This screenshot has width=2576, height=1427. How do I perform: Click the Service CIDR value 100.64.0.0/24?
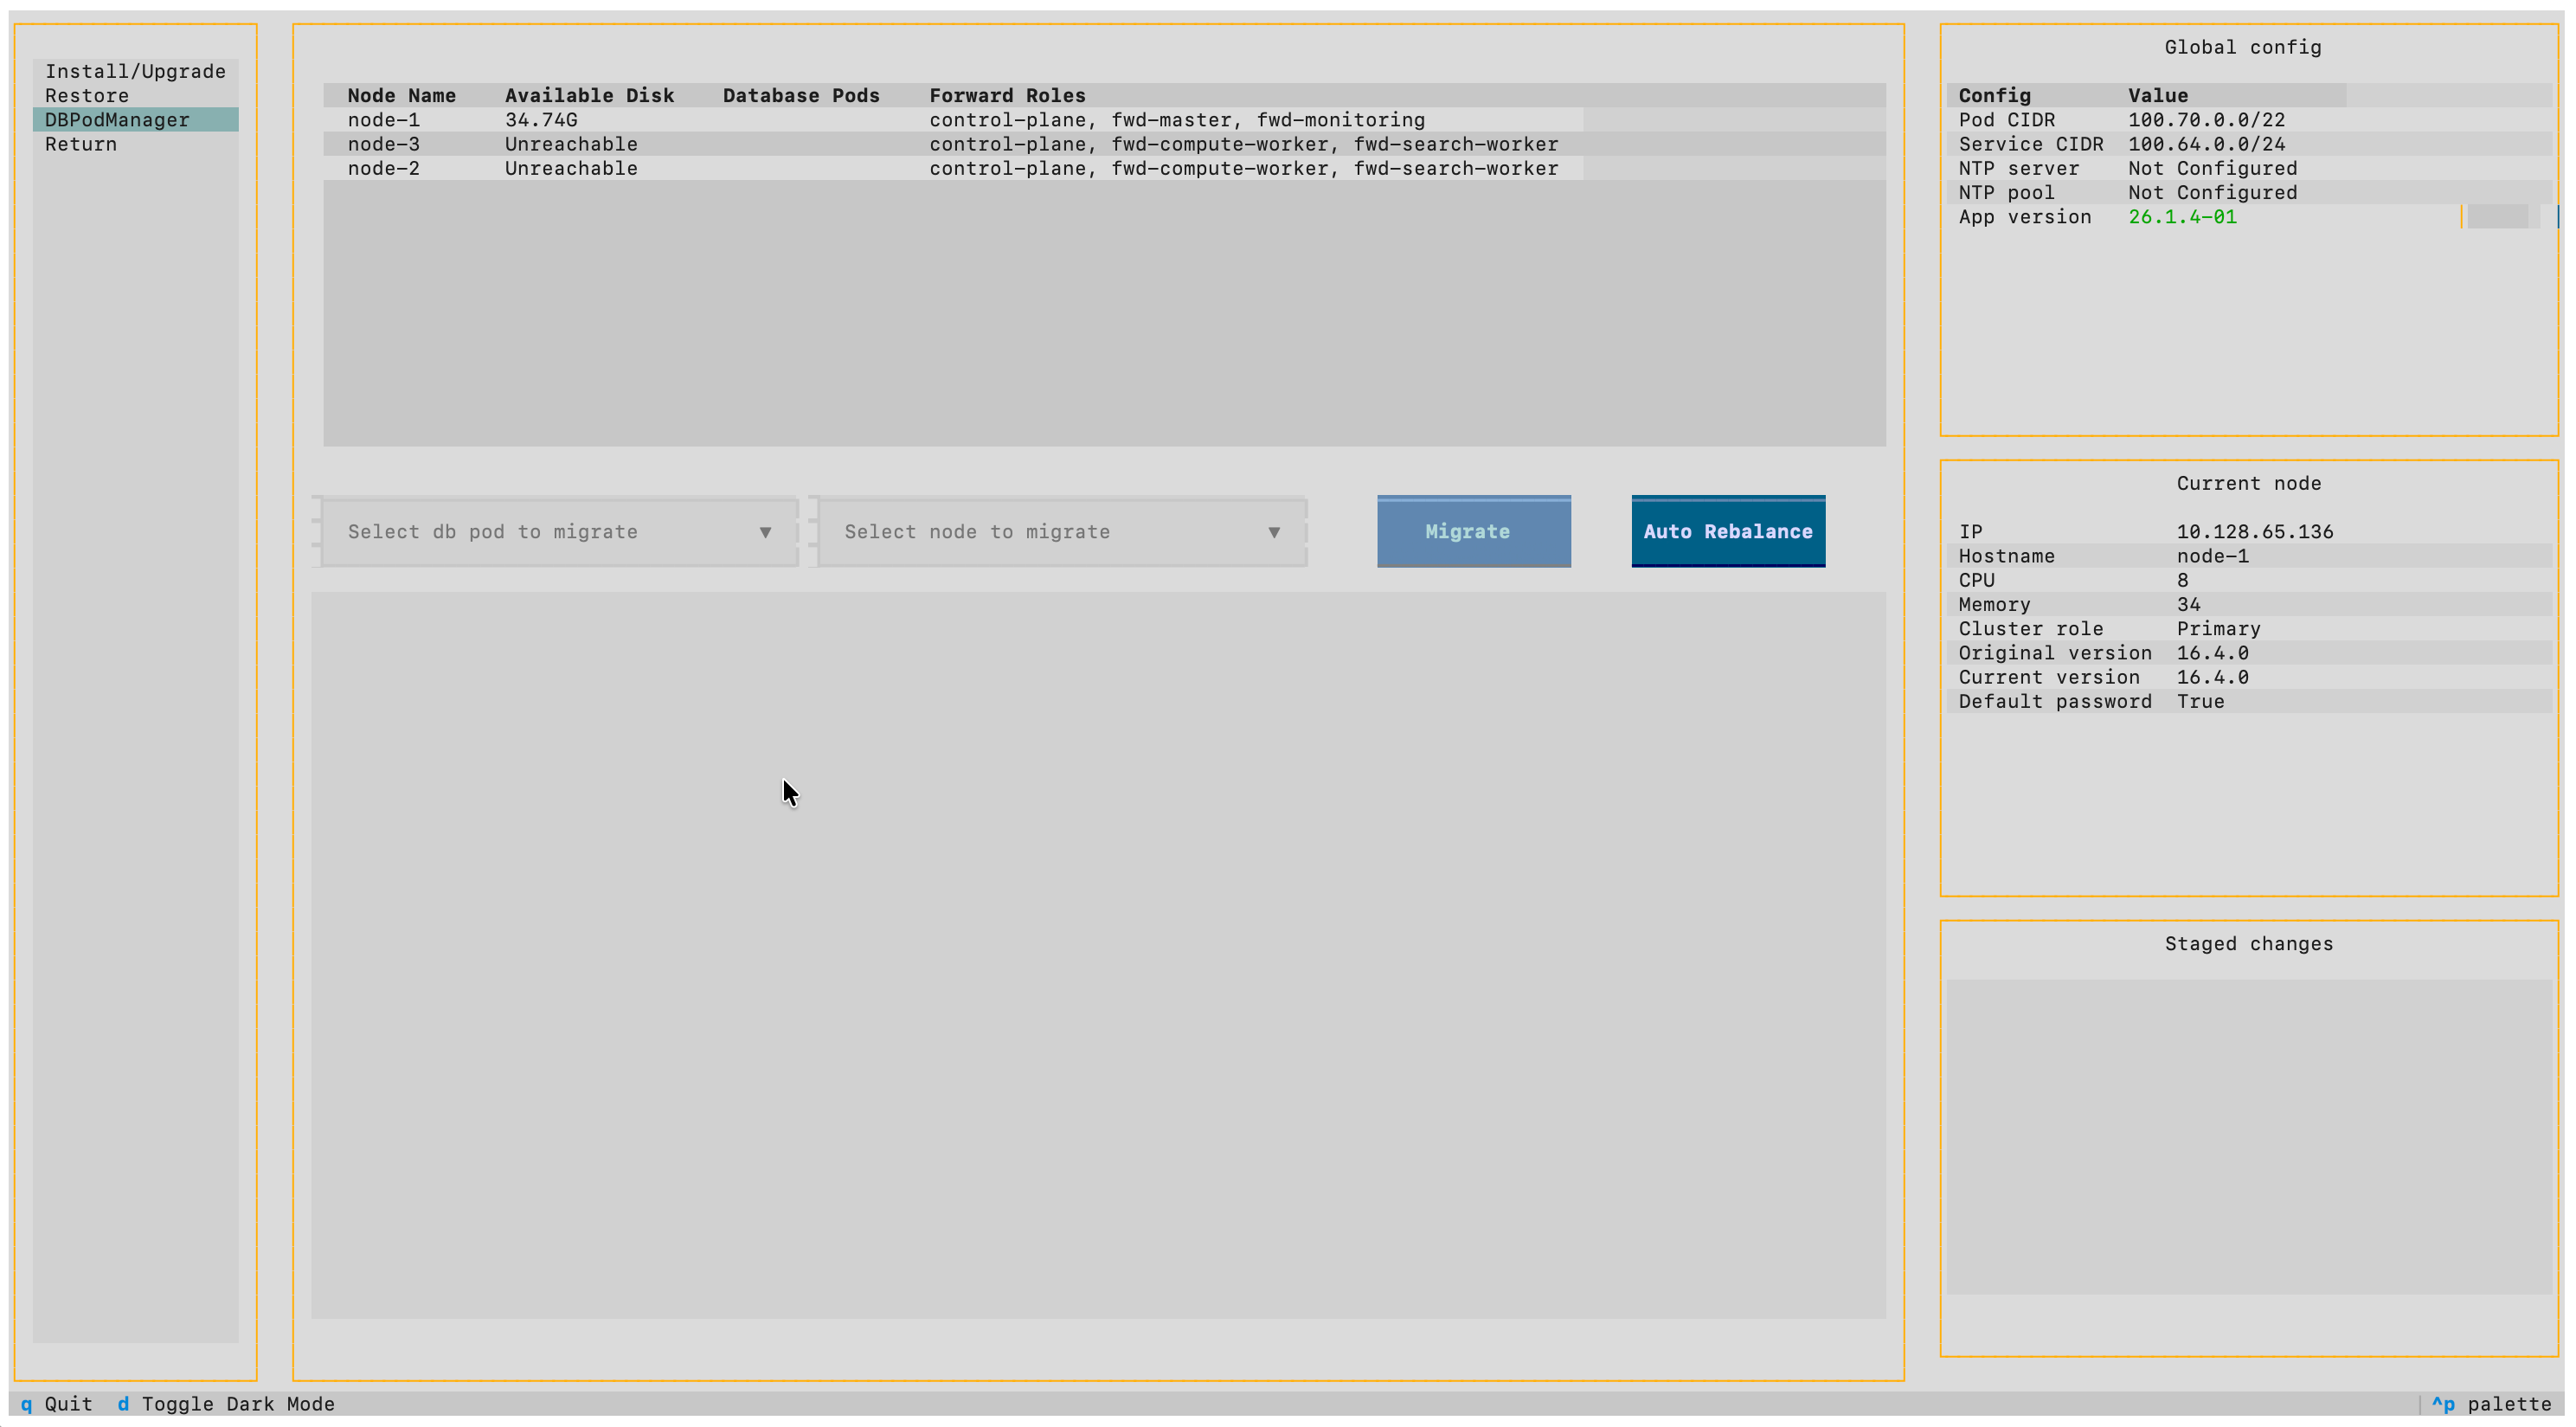coord(2206,144)
